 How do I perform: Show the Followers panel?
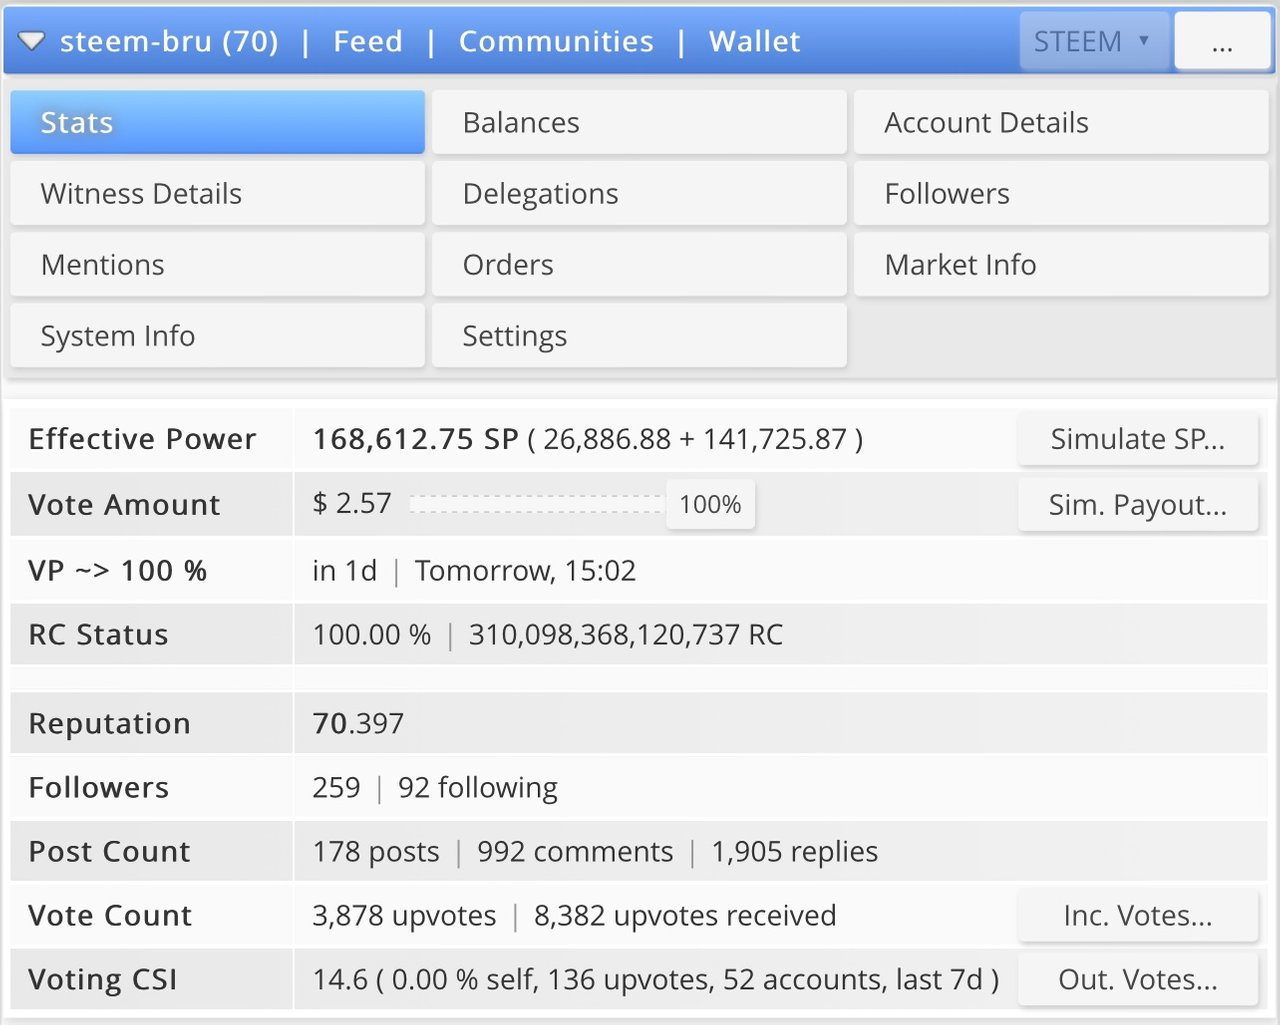click(1061, 193)
